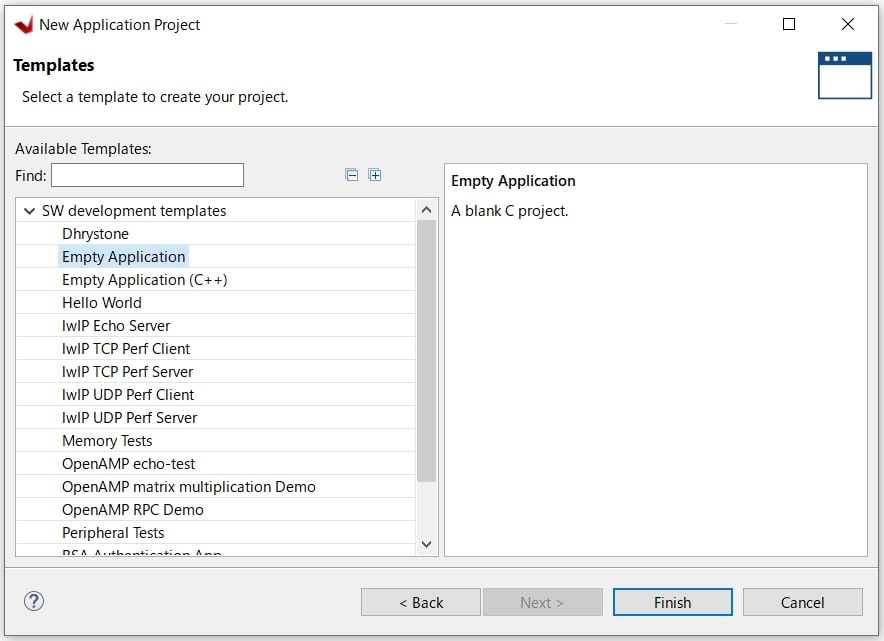This screenshot has height=641, width=884.
Task: Select the Hello World template
Action: (x=101, y=303)
